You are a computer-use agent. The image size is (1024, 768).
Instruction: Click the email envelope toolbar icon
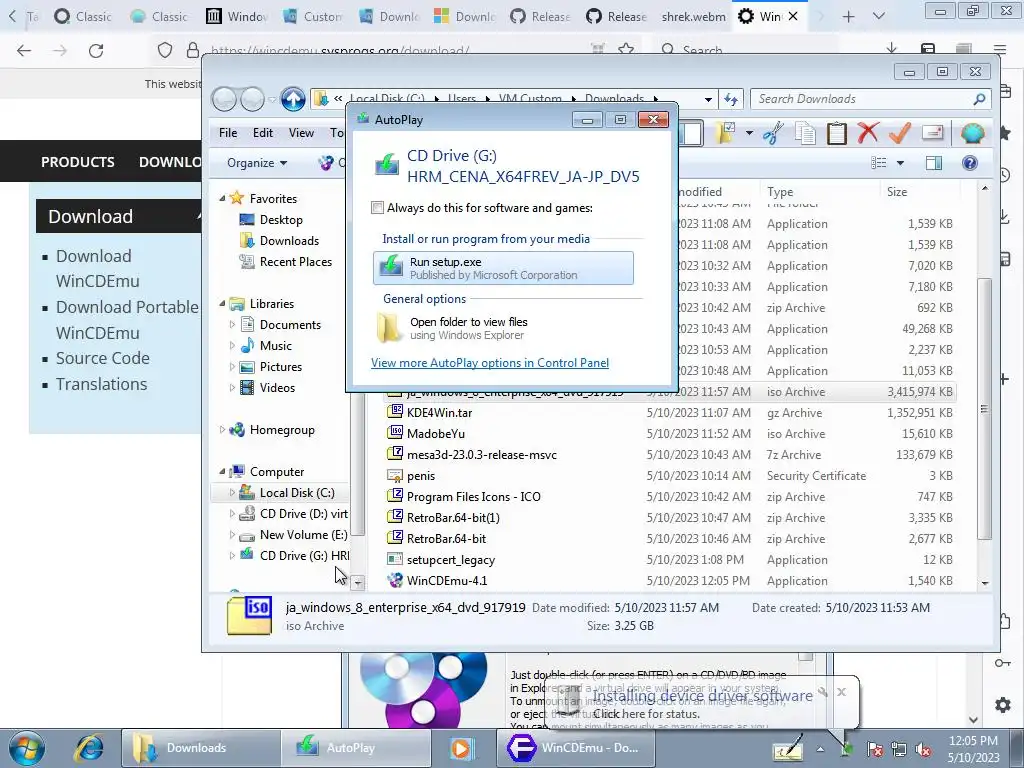[x=933, y=133]
